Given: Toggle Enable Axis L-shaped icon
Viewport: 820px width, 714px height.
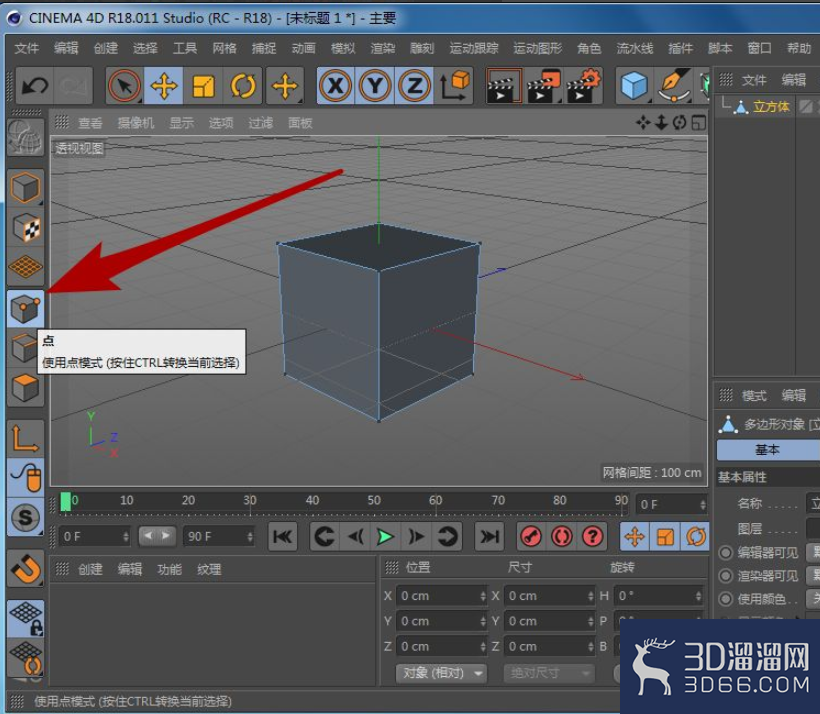Looking at the screenshot, I should click(x=25, y=438).
